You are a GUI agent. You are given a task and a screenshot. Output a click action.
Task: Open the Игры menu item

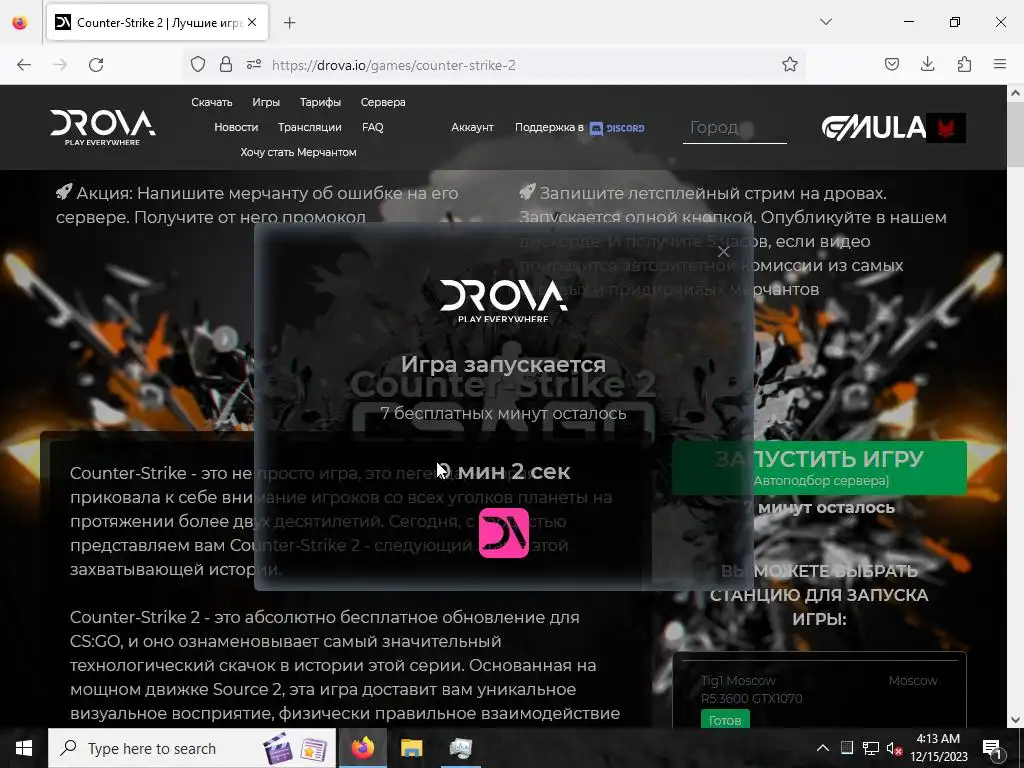coord(266,102)
